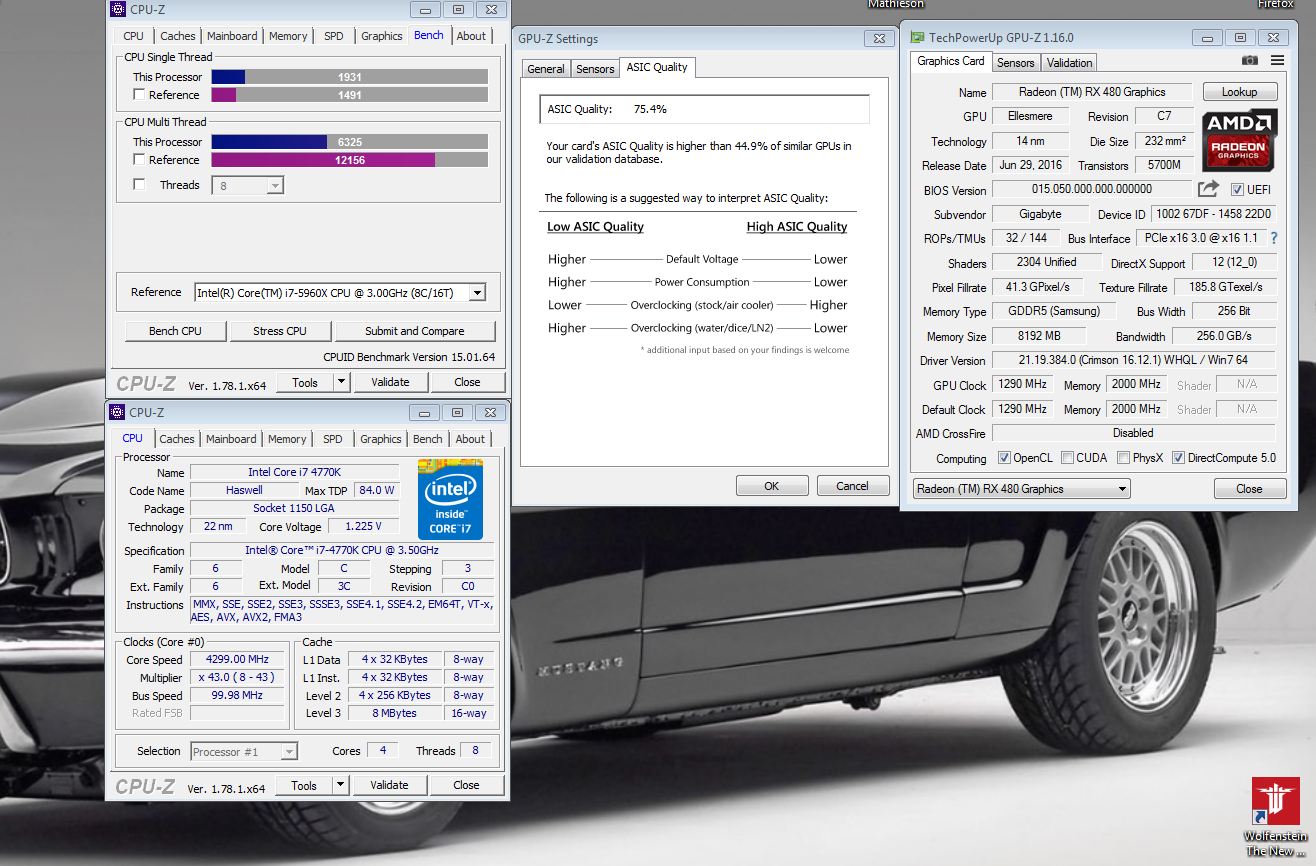Click single thread This Processor bar 1931
This screenshot has width=1316, height=866.
pos(350,77)
